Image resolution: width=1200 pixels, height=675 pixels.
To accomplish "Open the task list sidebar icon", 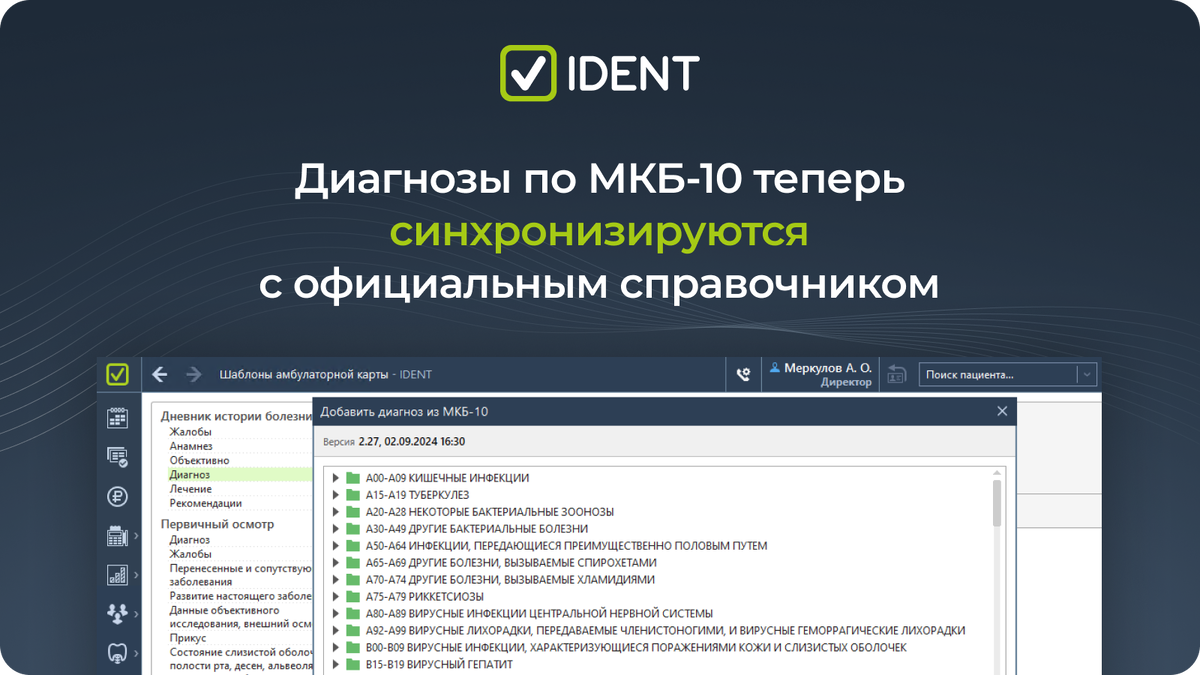I will [x=117, y=457].
